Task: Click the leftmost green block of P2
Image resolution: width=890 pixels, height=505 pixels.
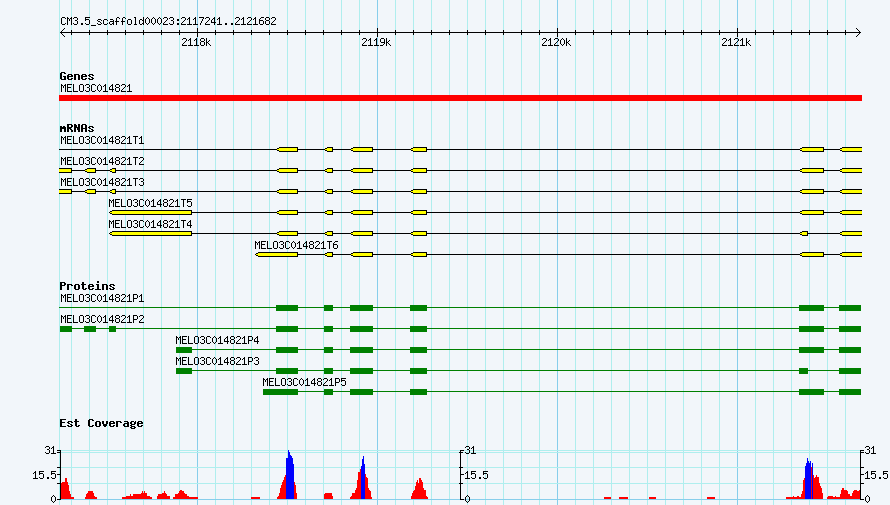Action: tap(66, 329)
